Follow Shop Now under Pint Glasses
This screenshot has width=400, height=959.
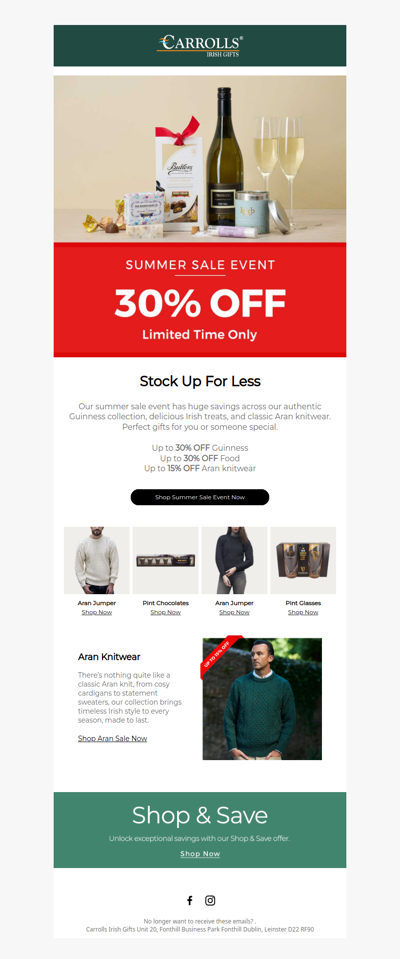click(x=303, y=612)
